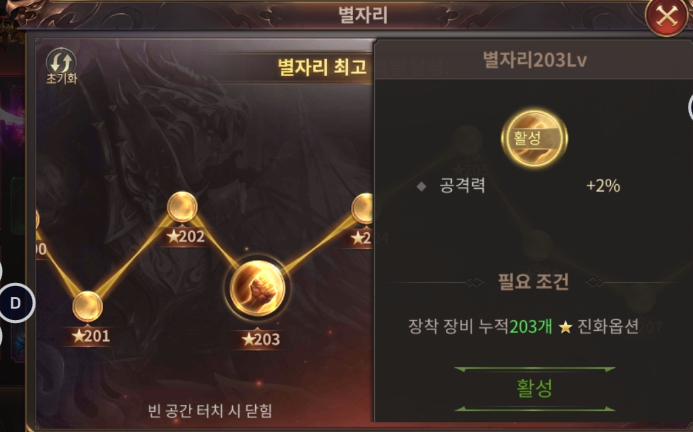Viewport: 693px width, 432px height.
Task: Click the ★202 level label plate
Action: click(x=186, y=237)
